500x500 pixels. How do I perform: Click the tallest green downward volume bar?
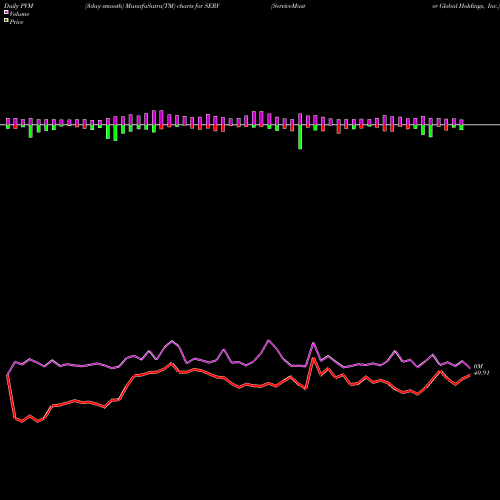pos(300,137)
